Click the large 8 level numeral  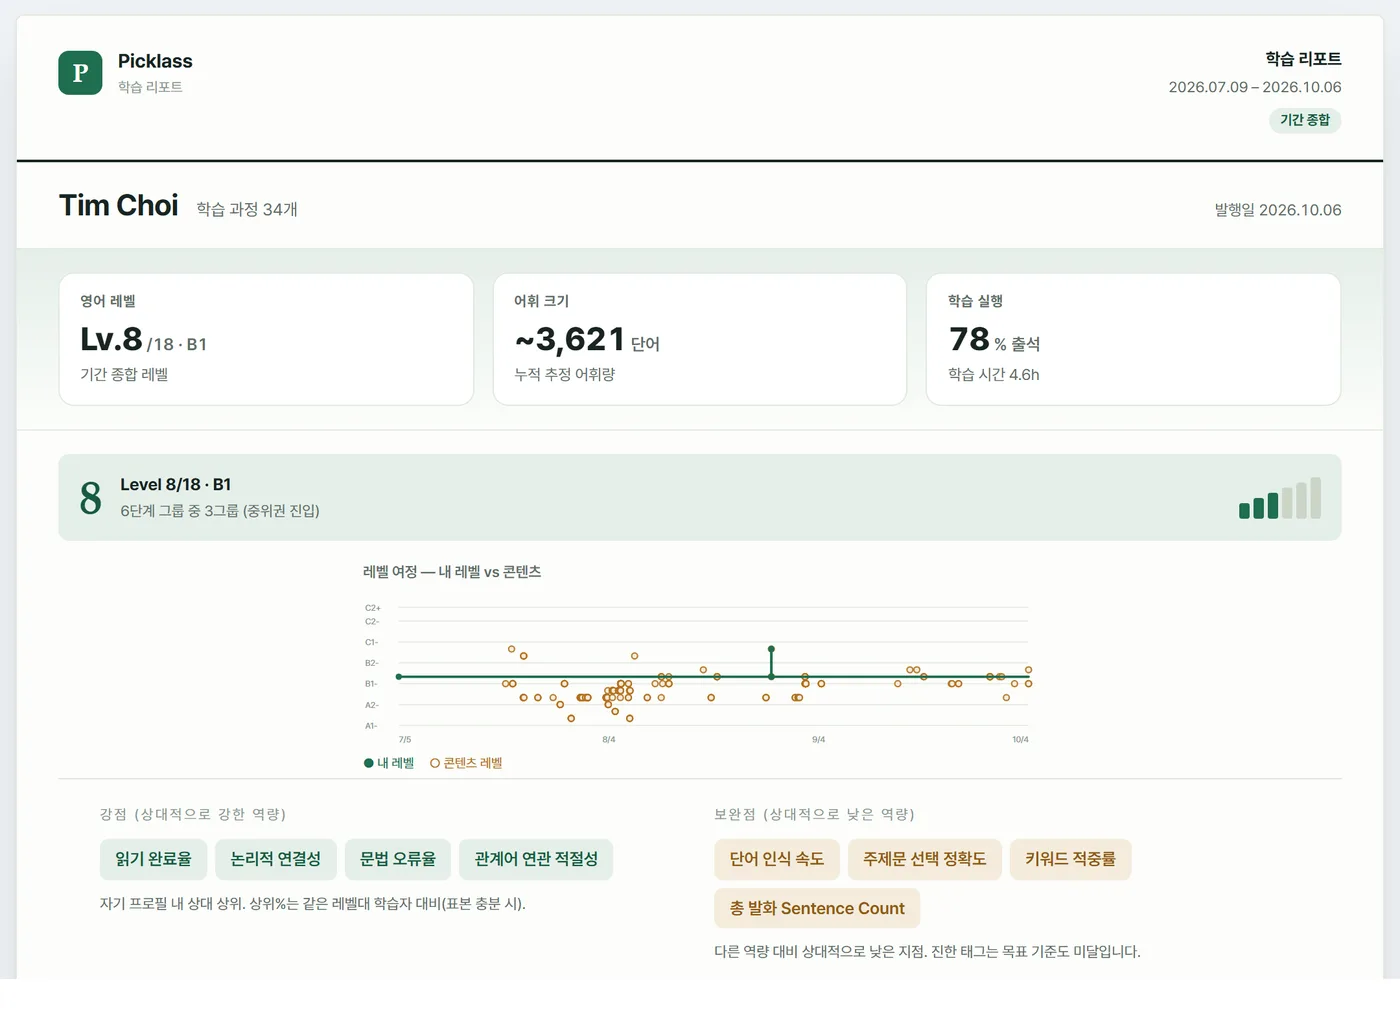[x=90, y=498]
